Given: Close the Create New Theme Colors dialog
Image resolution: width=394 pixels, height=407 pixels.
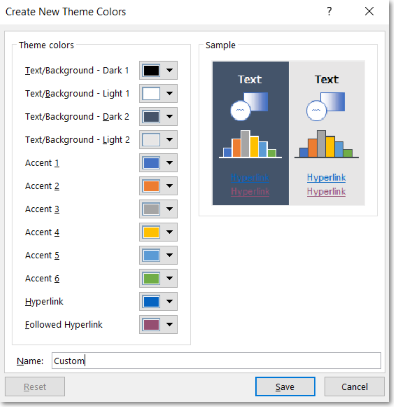Looking at the screenshot, I should [x=369, y=12].
